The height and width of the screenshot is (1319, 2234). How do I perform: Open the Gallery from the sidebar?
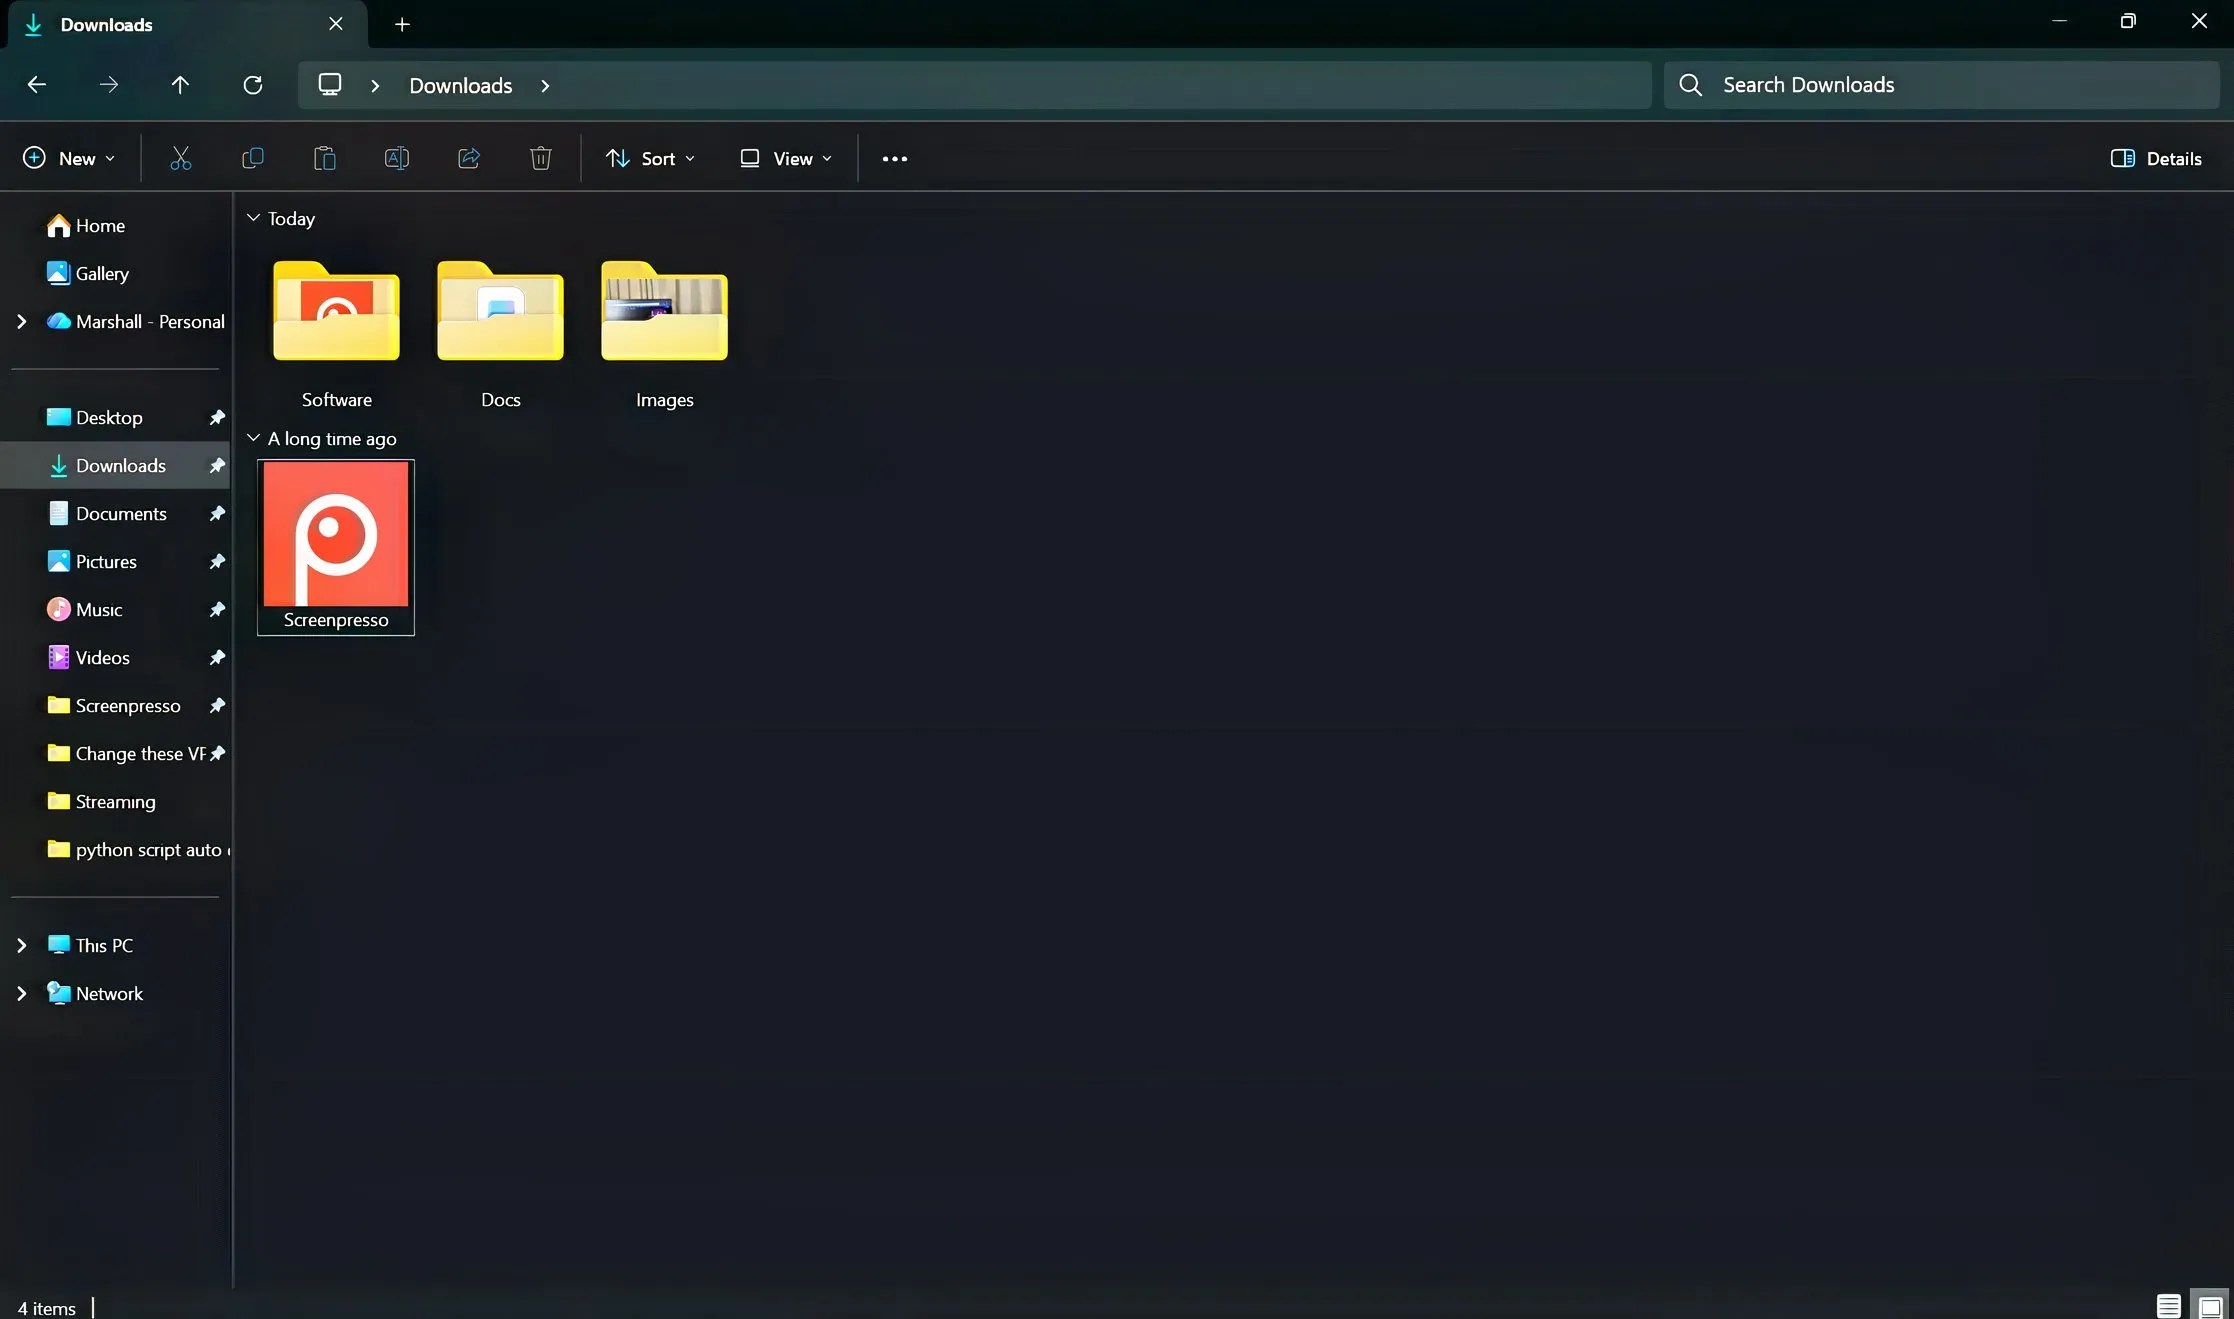click(101, 272)
